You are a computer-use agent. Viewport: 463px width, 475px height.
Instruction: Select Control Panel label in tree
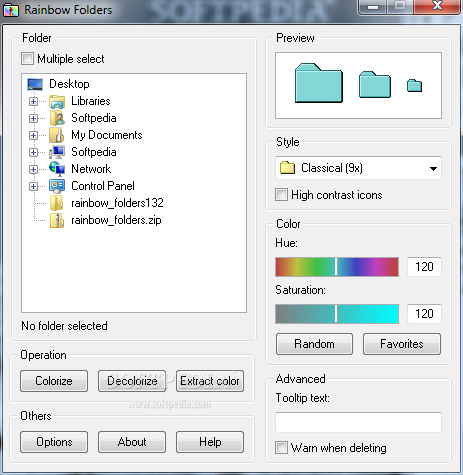pyautogui.click(x=103, y=186)
